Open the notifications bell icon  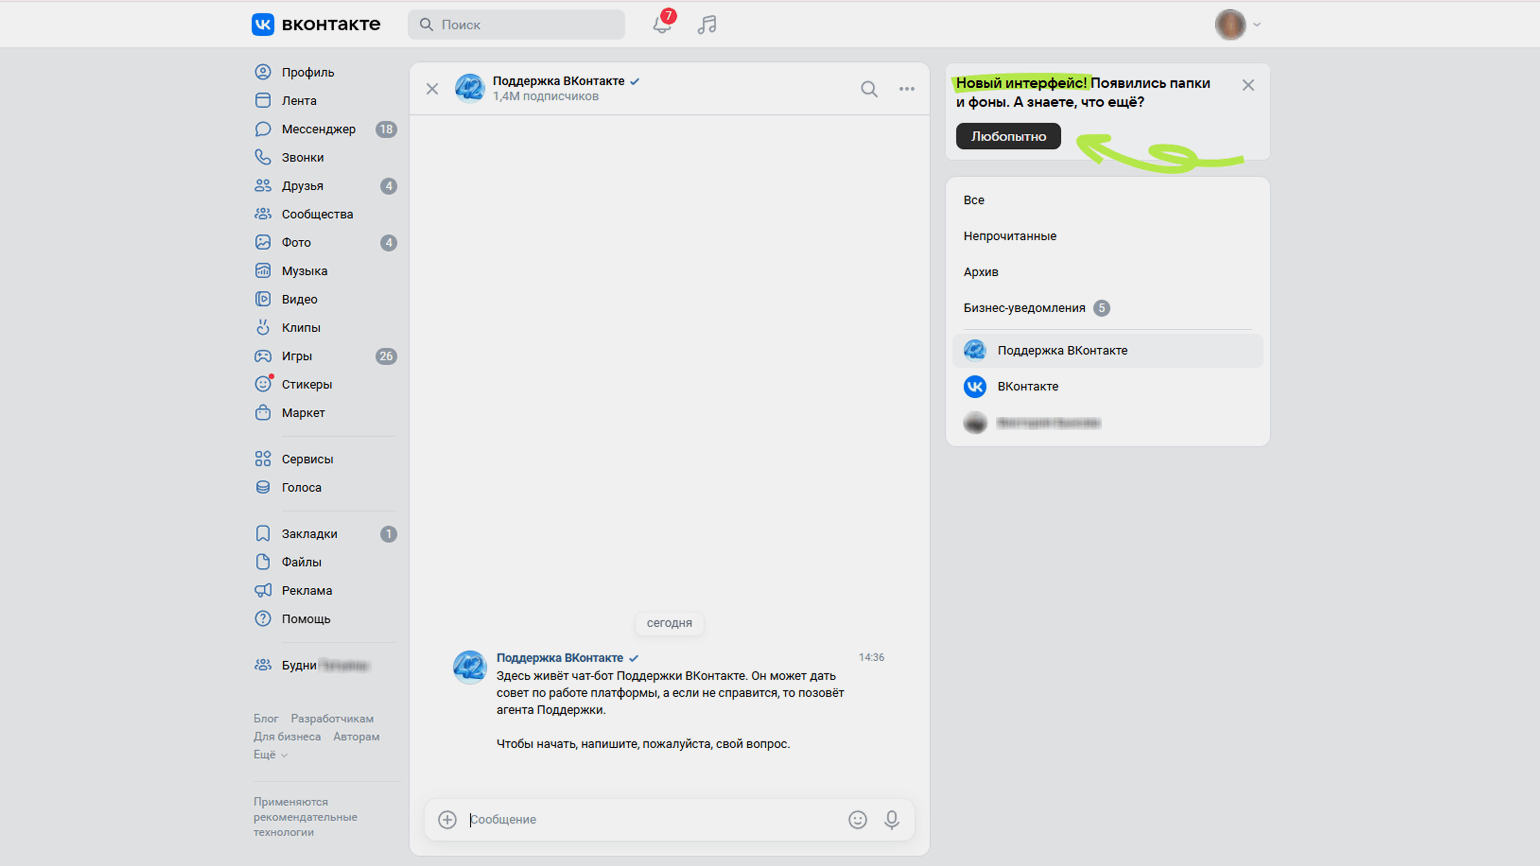tap(661, 25)
